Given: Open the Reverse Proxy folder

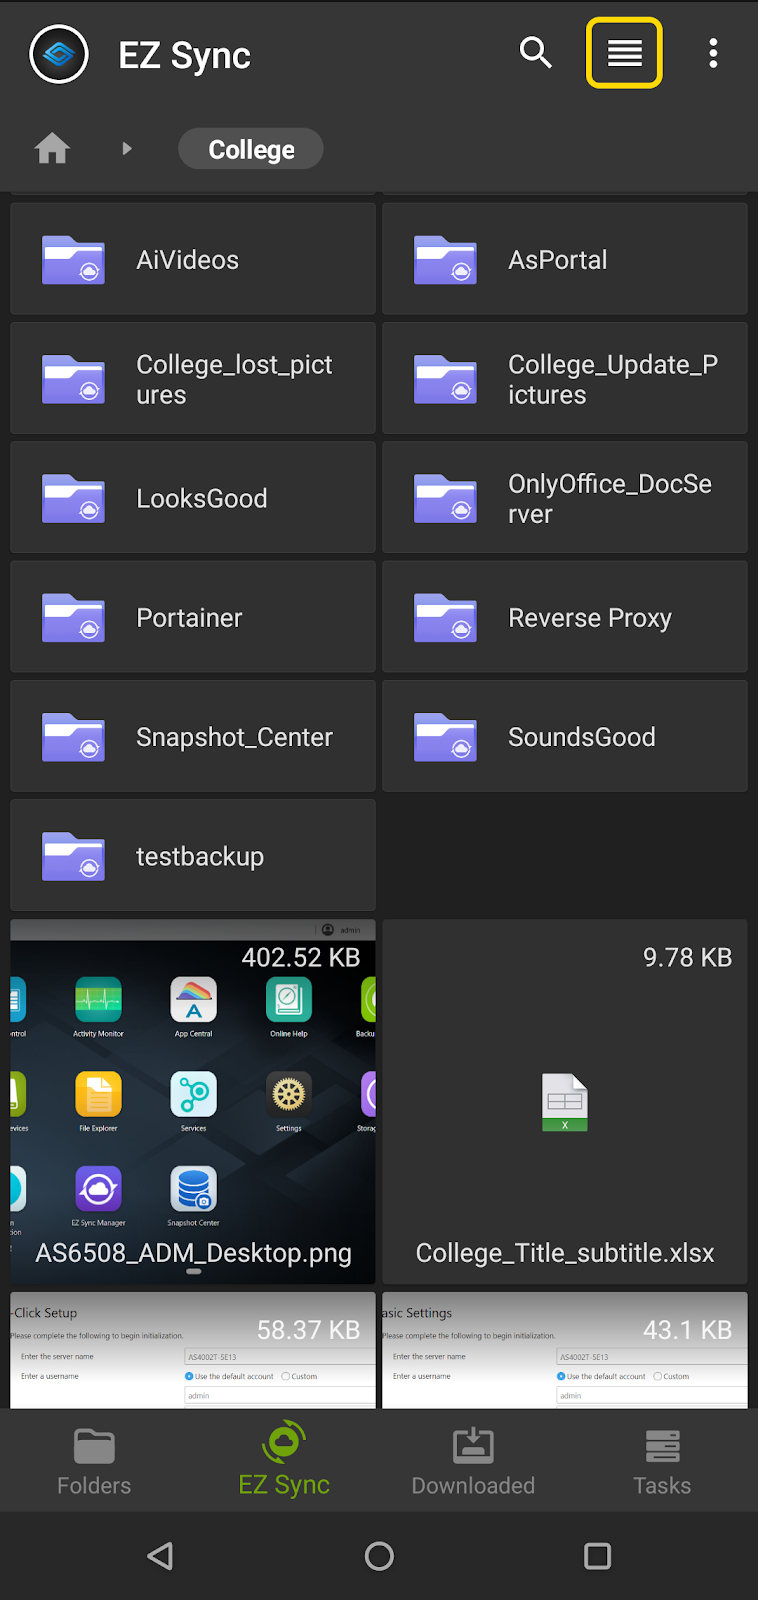Looking at the screenshot, I should click(564, 618).
